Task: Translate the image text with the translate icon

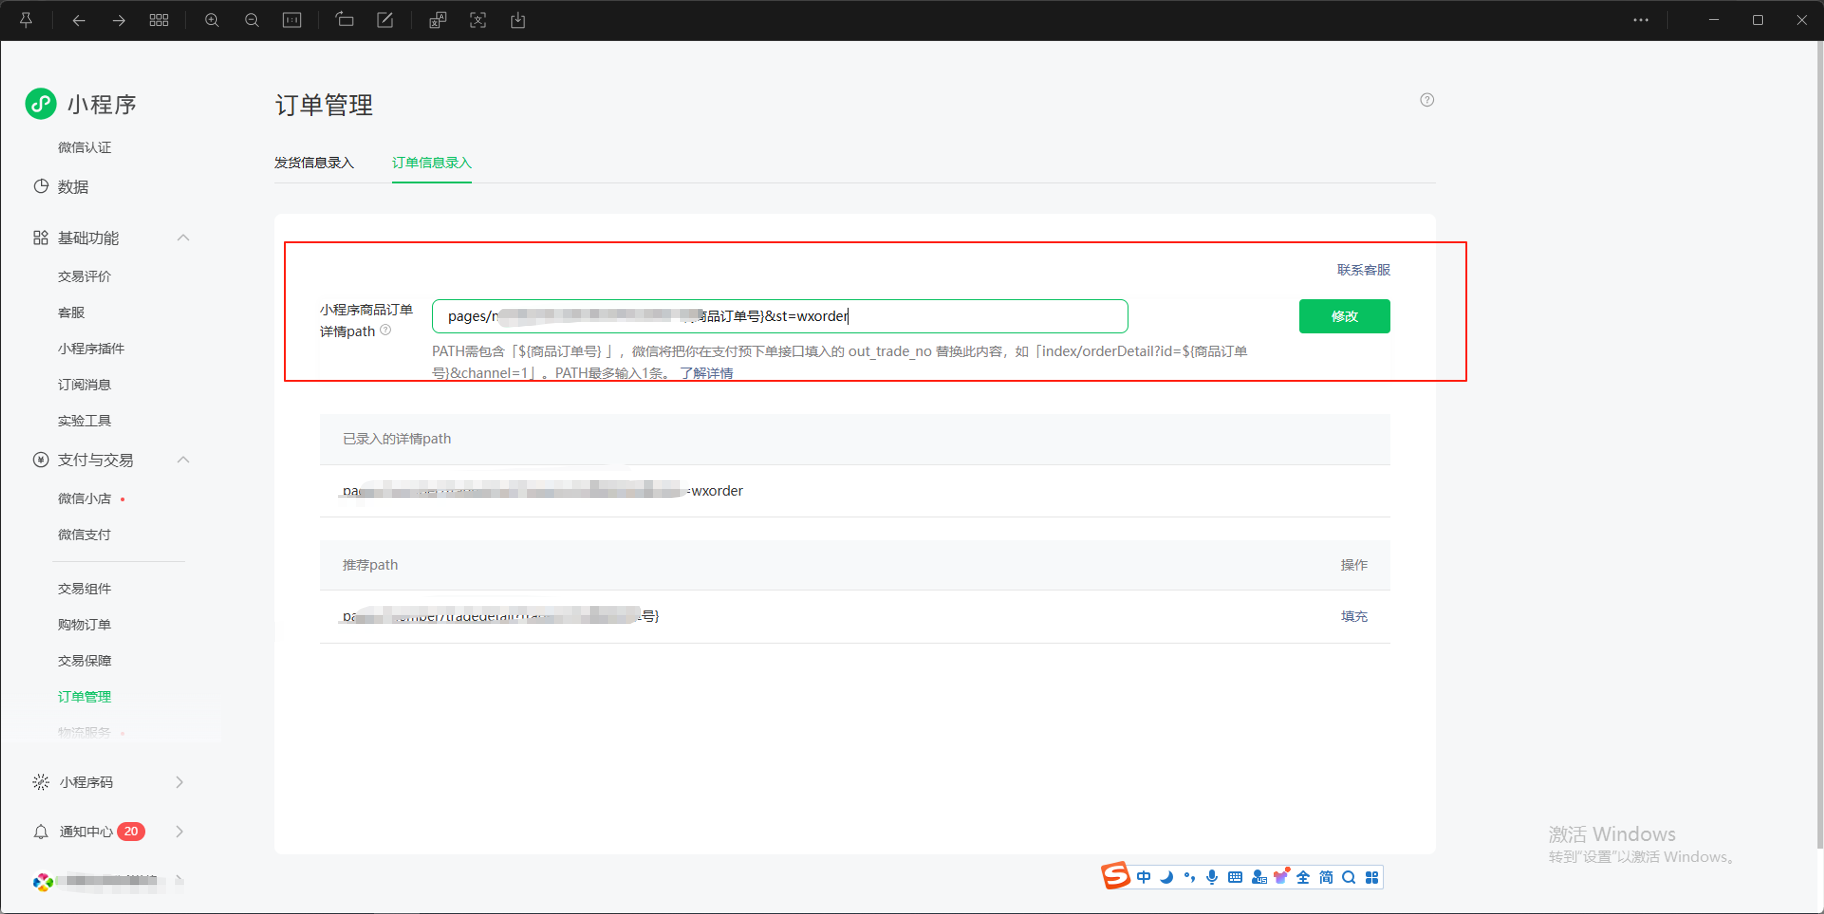Action: coord(438,20)
